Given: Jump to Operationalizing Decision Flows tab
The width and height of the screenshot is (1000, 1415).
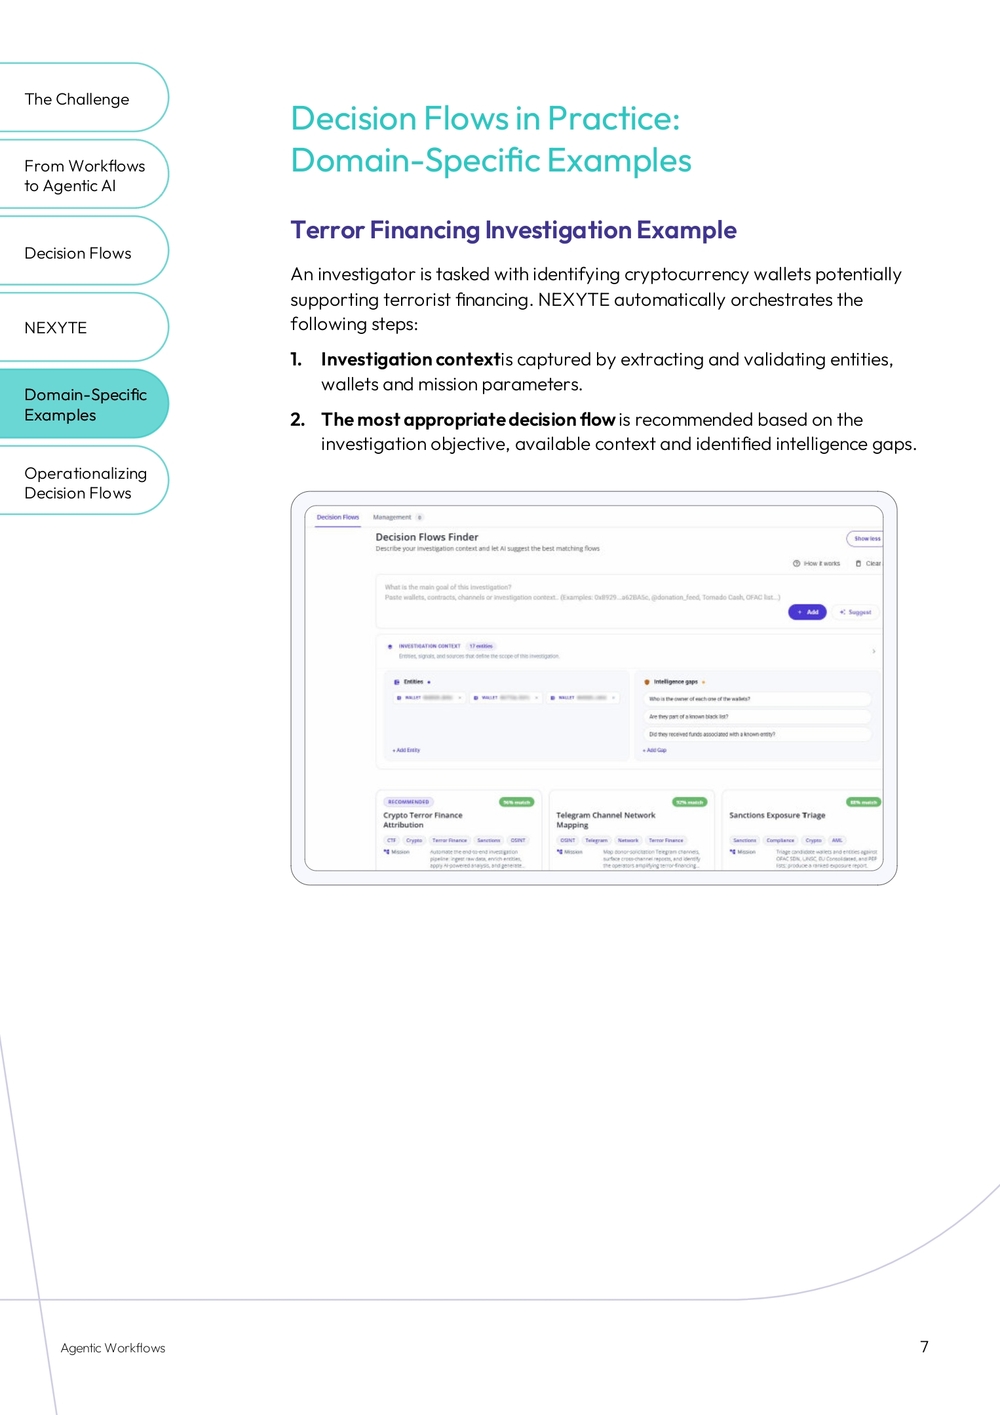Looking at the screenshot, I should (x=83, y=482).
